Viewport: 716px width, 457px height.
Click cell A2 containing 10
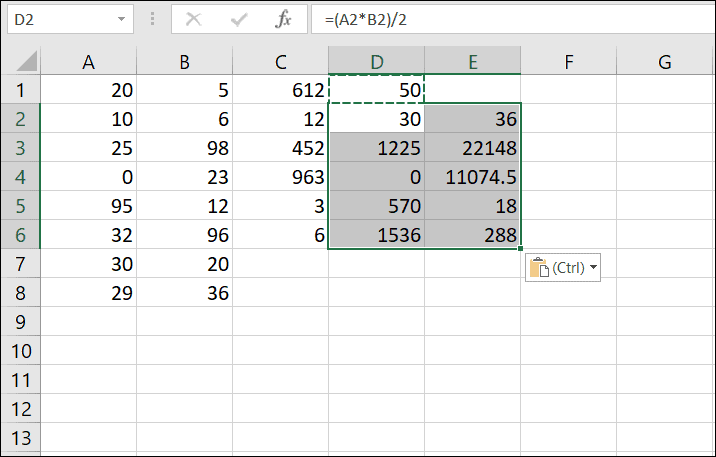89,119
